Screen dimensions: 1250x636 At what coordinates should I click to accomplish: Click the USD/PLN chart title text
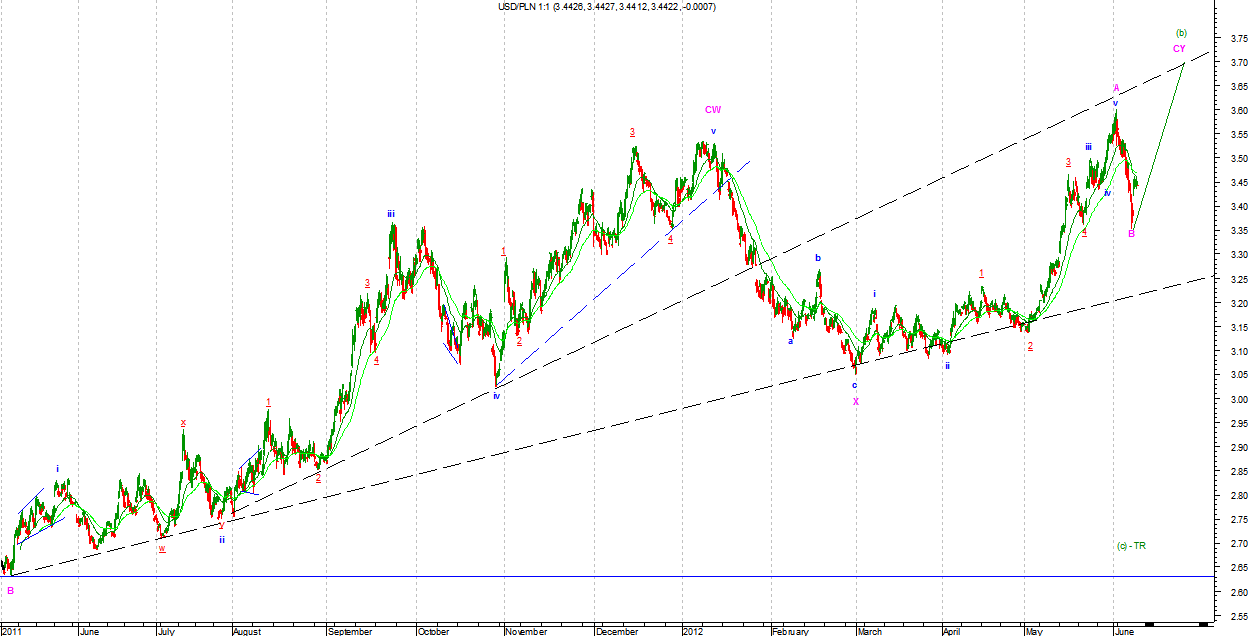606,7
